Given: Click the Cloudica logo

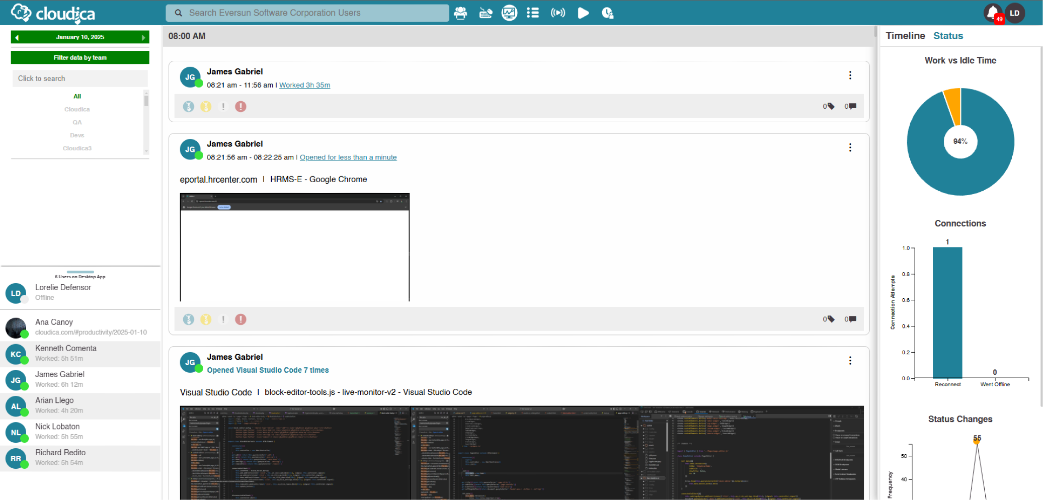Looking at the screenshot, I should coord(53,13).
